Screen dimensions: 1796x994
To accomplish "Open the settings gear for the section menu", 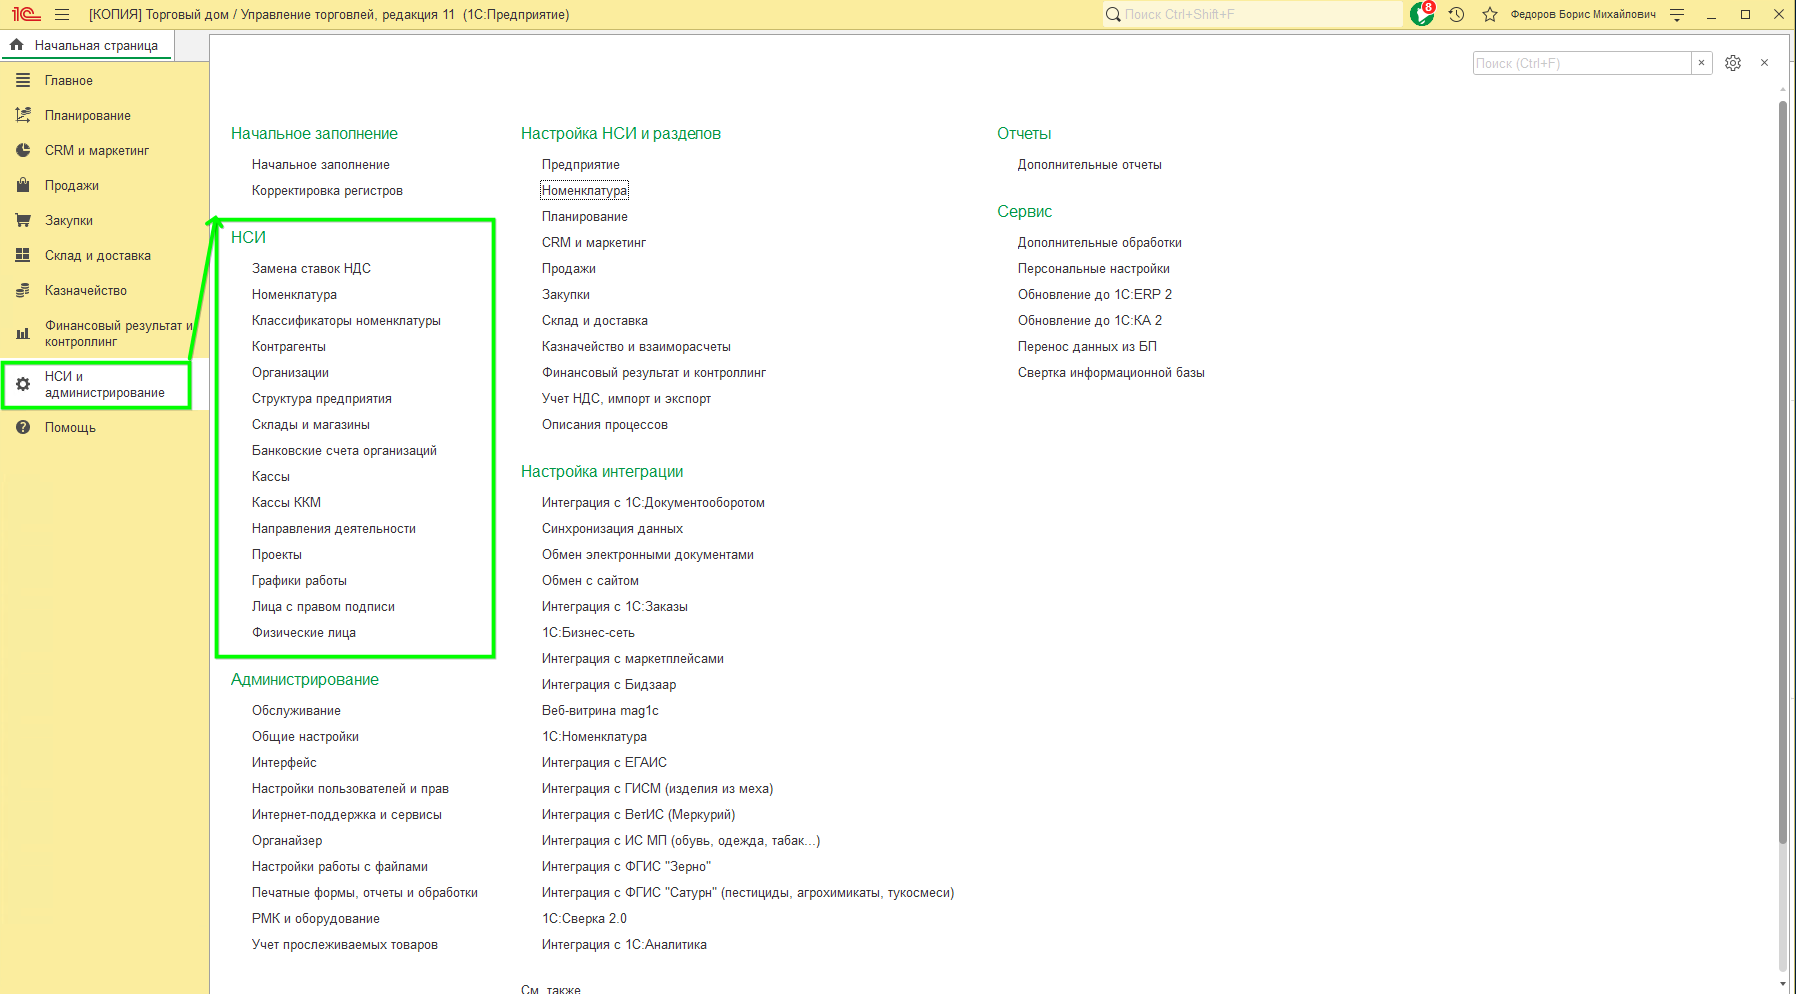I will [x=1733, y=63].
